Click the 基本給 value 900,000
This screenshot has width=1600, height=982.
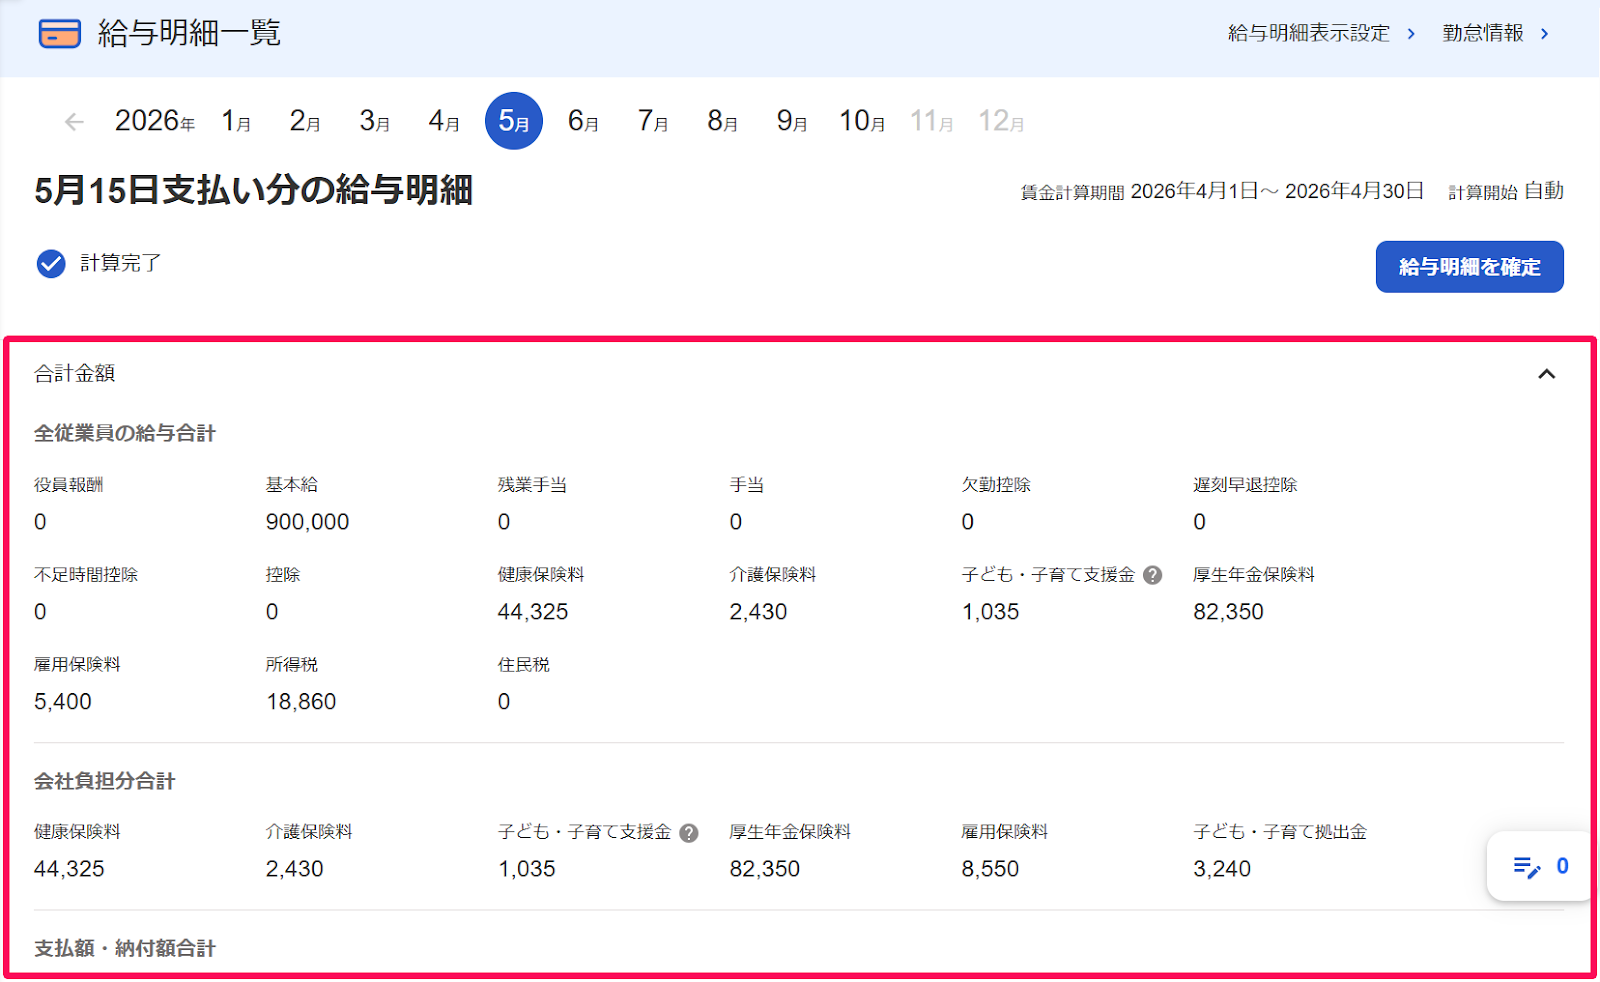(307, 522)
